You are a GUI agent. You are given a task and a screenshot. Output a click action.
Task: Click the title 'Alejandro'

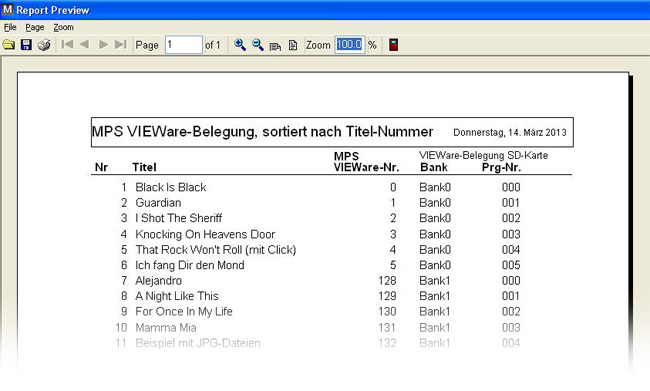[158, 281]
